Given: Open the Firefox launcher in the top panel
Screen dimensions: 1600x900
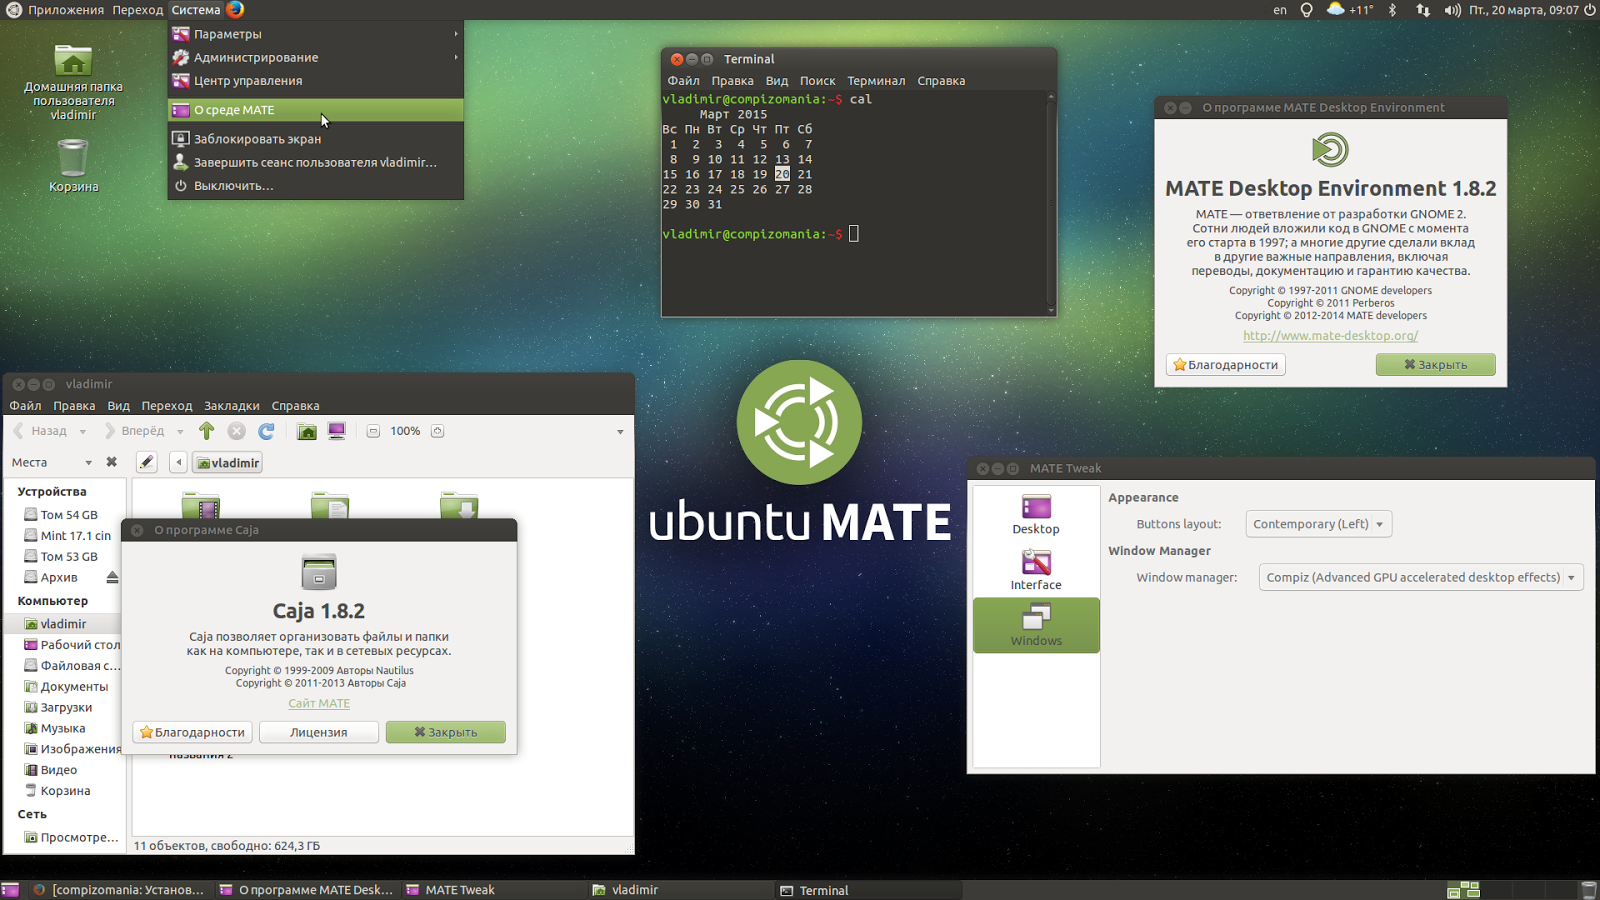Looking at the screenshot, I should tap(235, 10).
